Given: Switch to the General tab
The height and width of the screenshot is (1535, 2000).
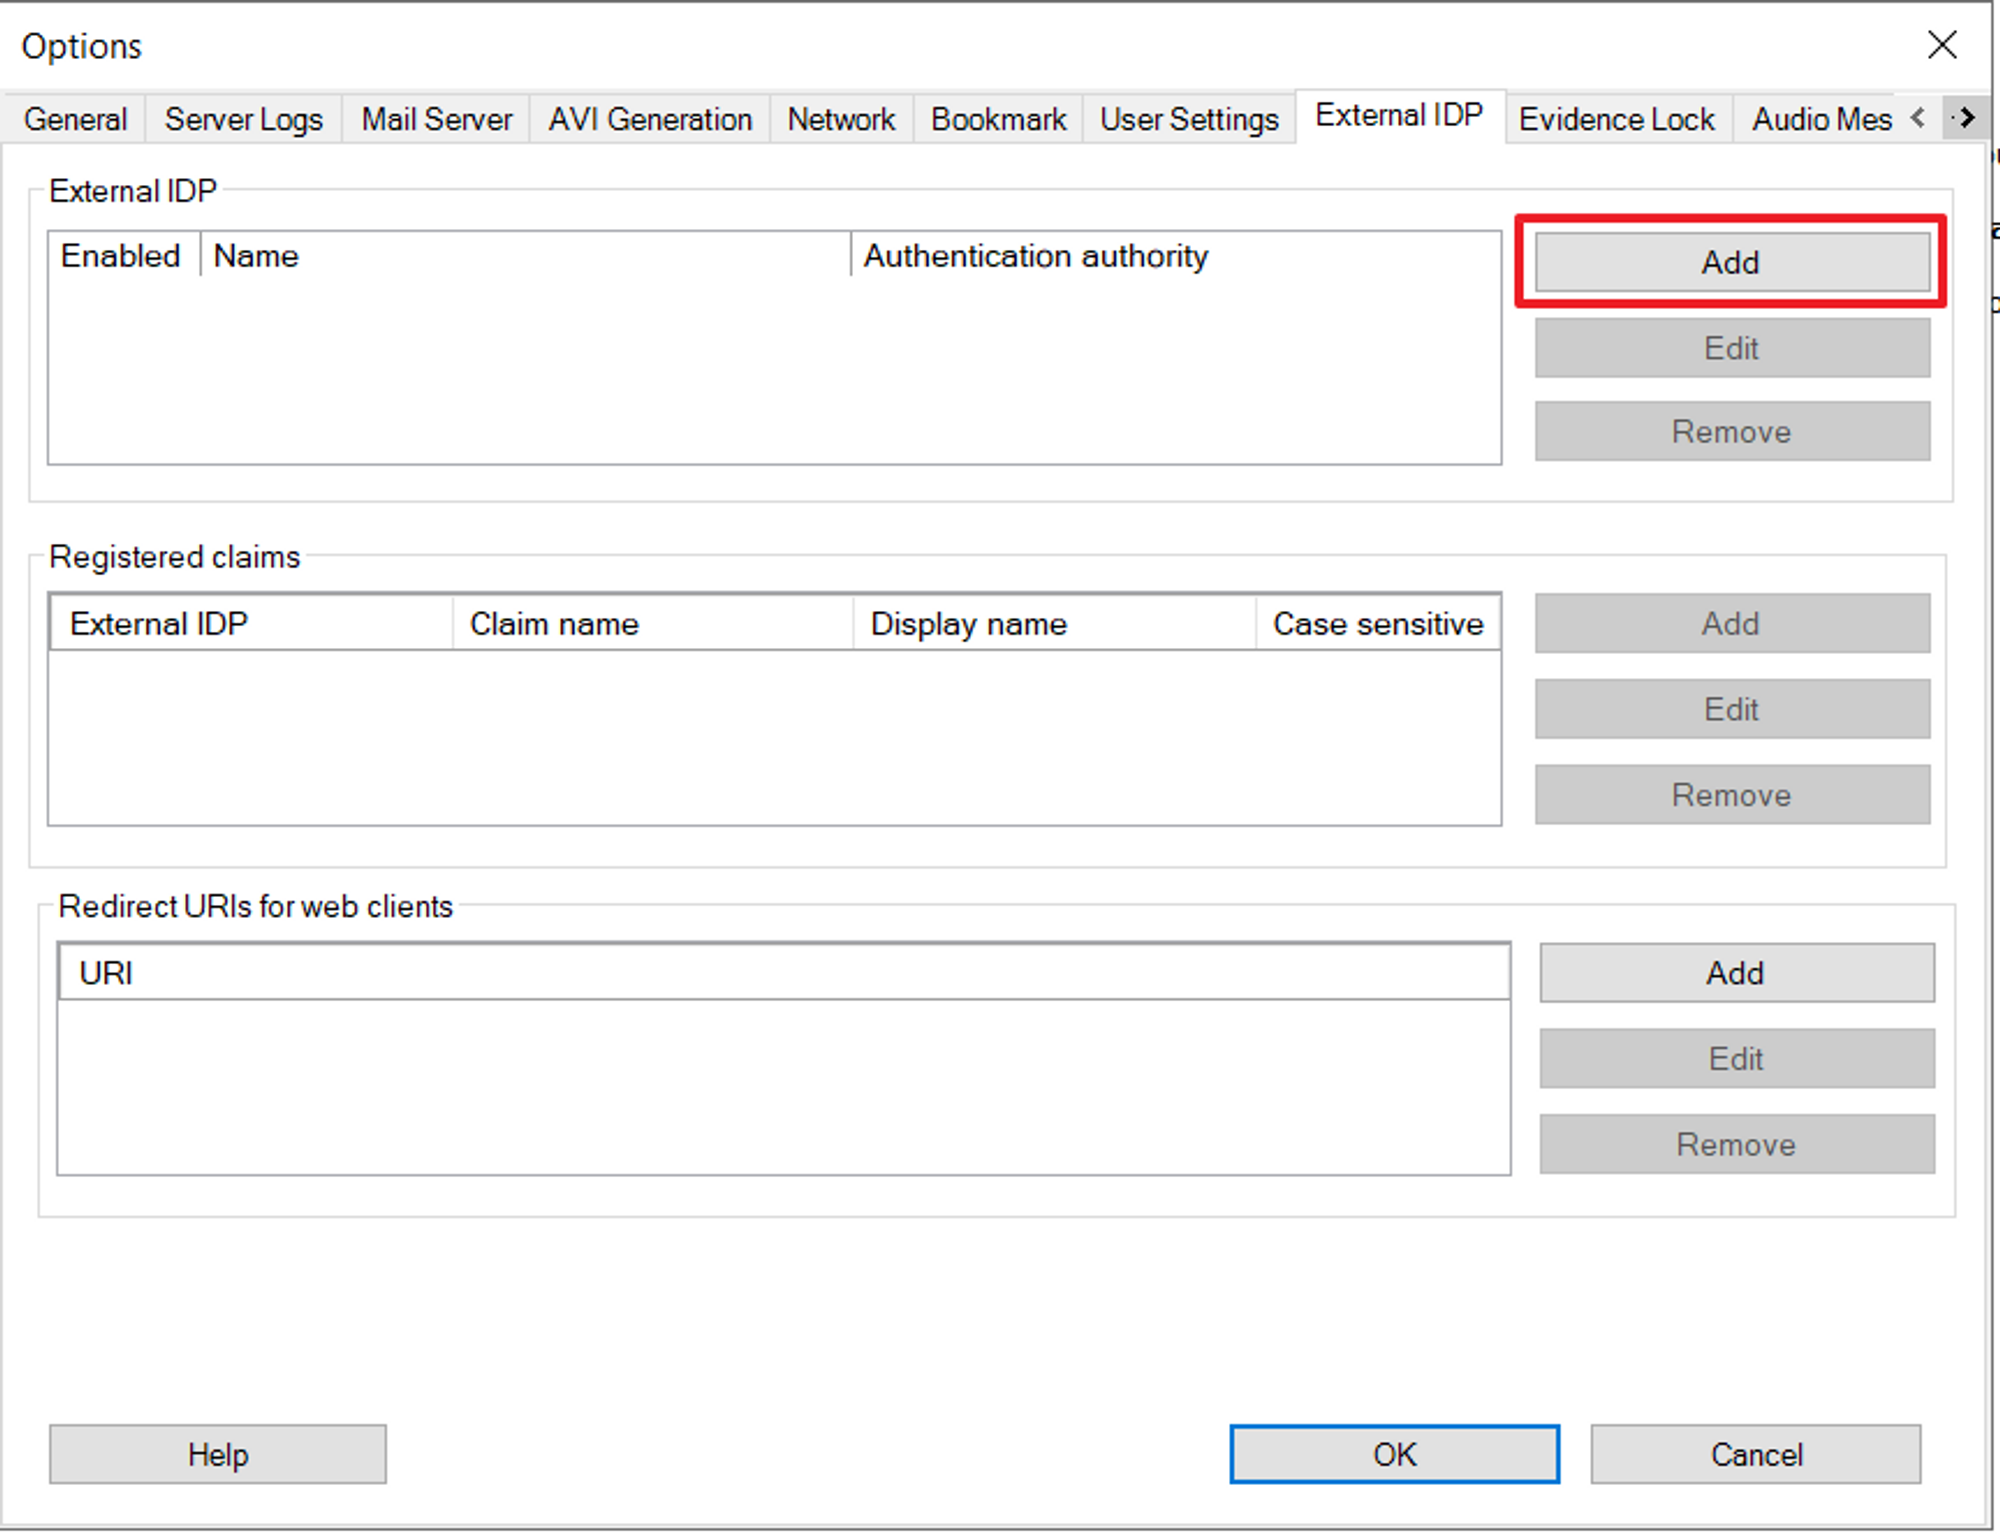Looking at the screenshot, I should (x=75, y=119).
